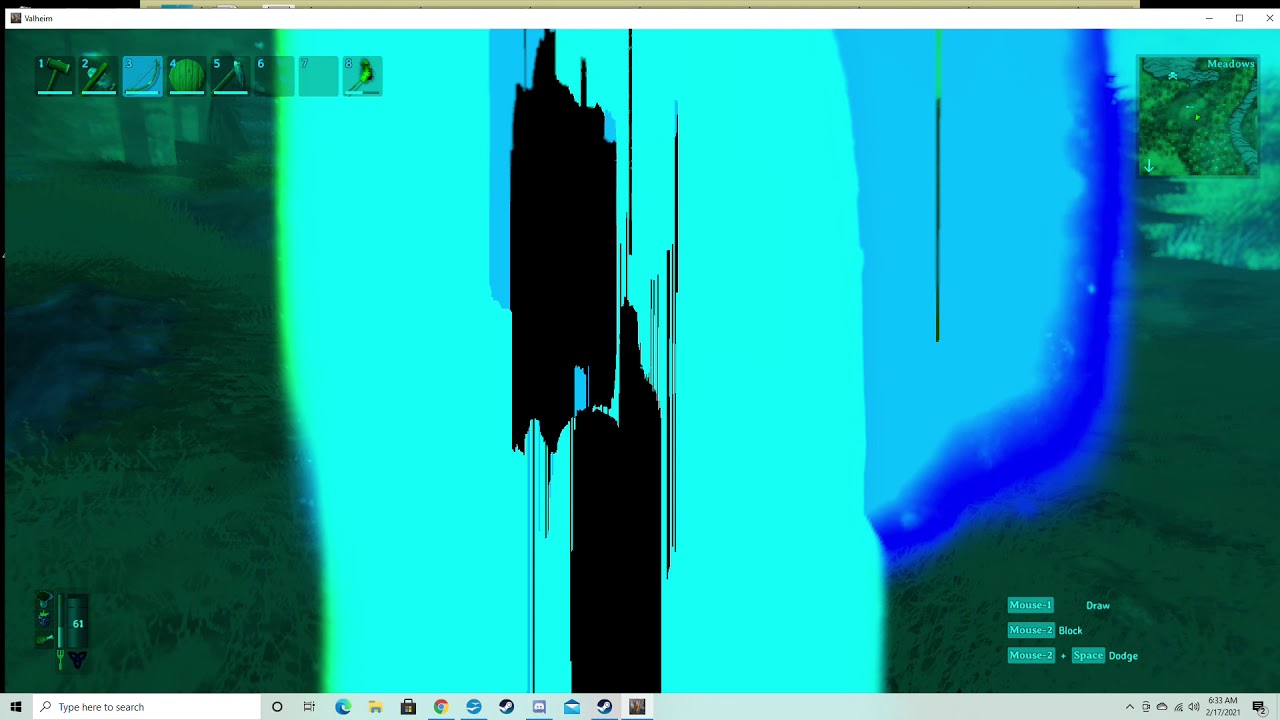Select empty hotbar slot 7

[x=319, y=76]
